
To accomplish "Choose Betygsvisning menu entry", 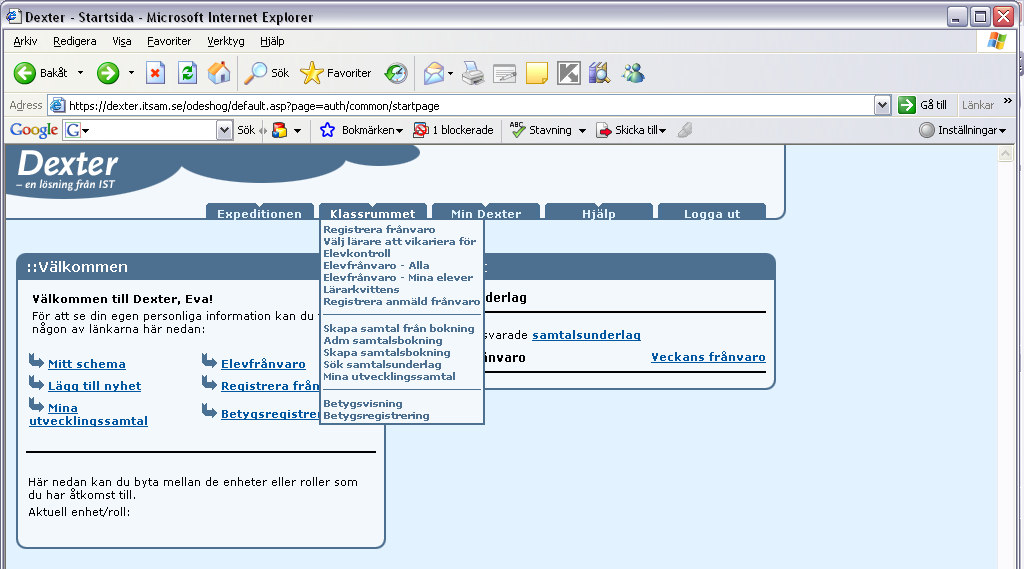I will pos(362,403).
